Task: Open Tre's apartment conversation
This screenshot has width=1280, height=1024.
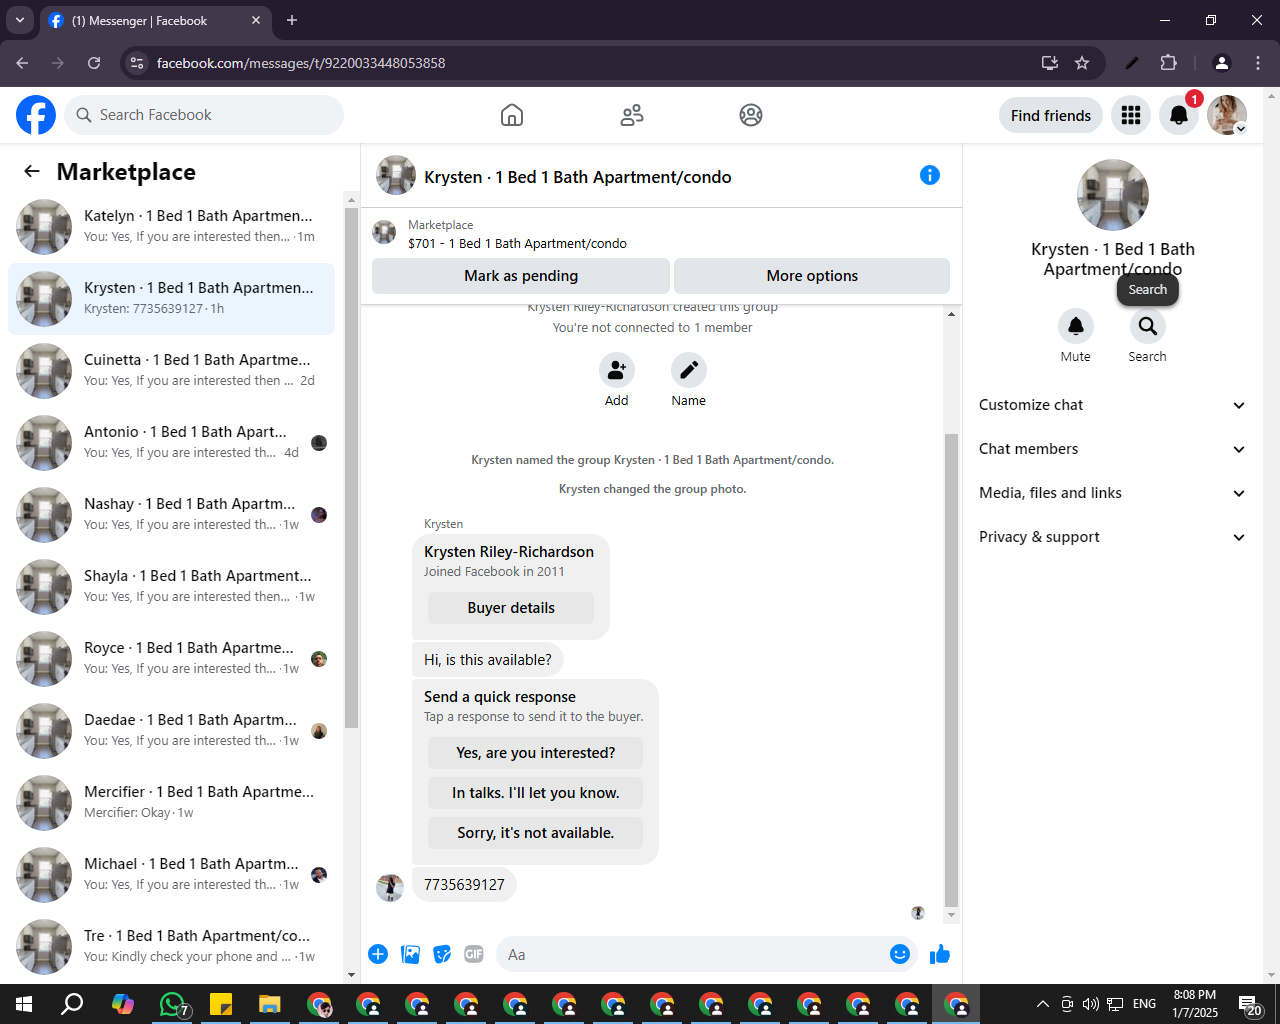Action: (172, 947)
